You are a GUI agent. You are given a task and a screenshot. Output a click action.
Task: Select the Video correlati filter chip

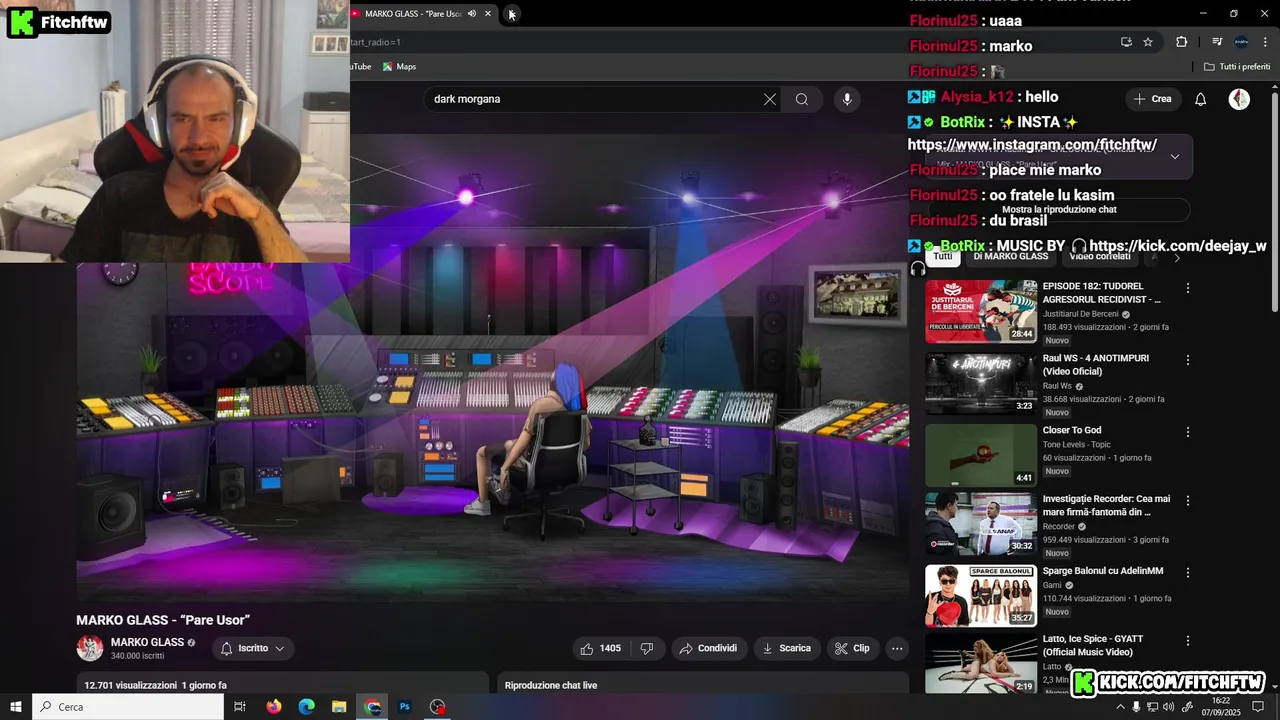(x=1100, y=257)
